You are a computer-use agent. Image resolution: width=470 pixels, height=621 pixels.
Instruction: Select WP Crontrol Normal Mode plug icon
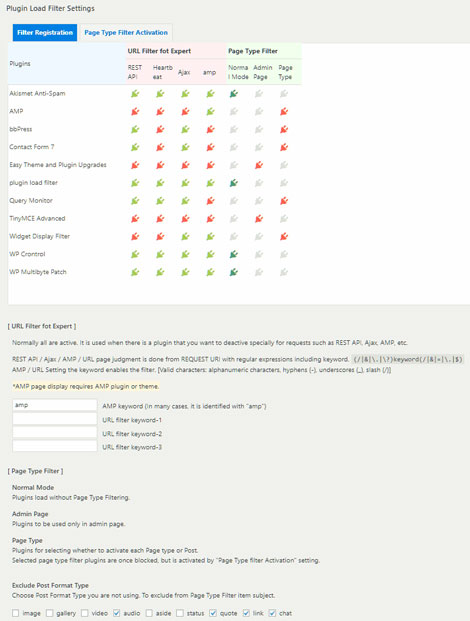click(234, 254)
